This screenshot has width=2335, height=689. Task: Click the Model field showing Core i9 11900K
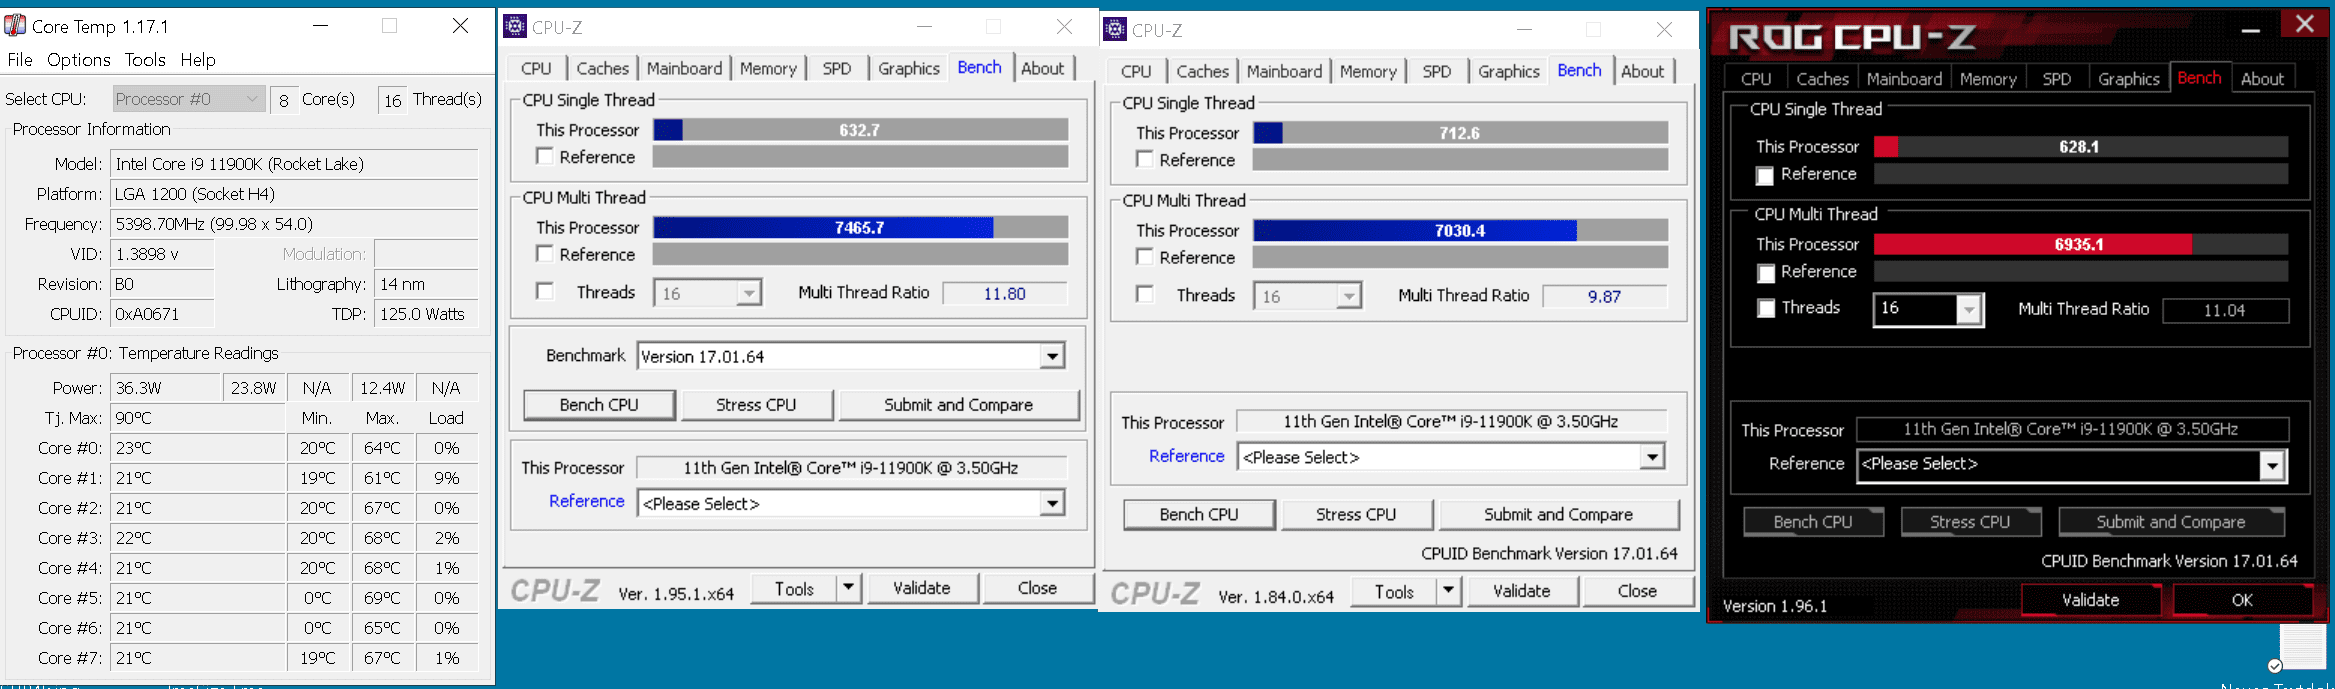click(295, 164)
